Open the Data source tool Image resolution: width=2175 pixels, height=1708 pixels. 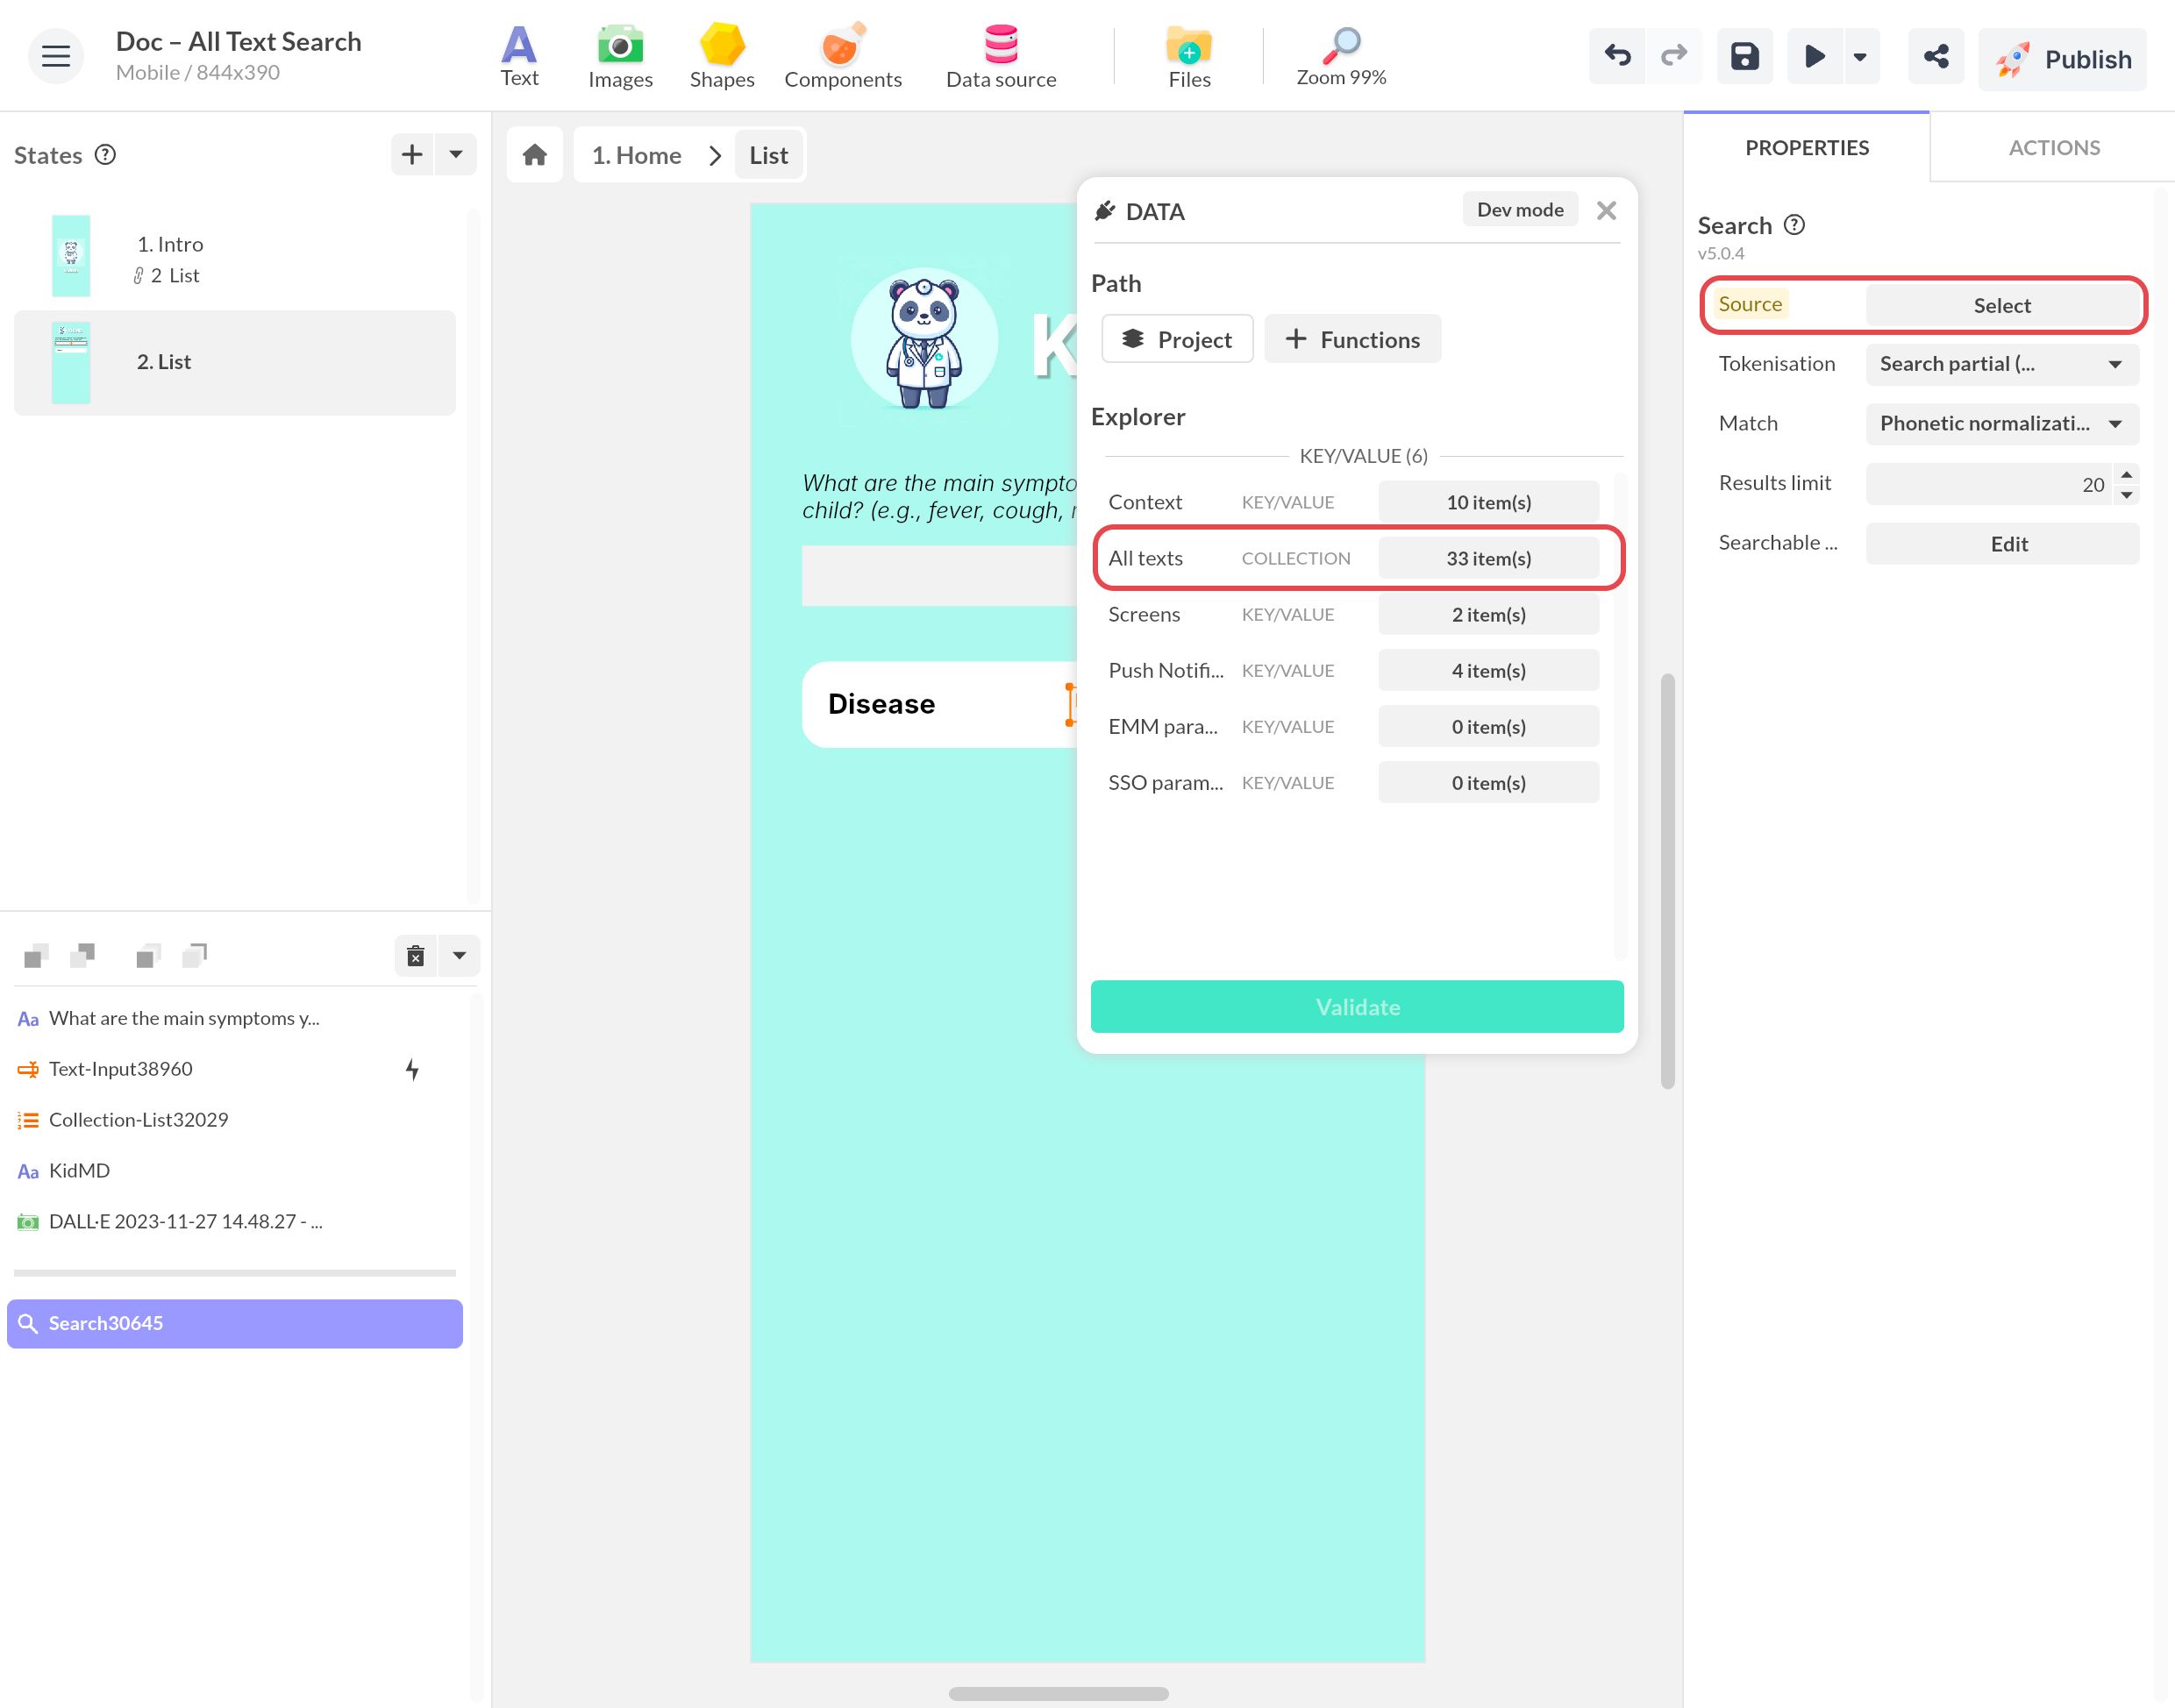1000,56
